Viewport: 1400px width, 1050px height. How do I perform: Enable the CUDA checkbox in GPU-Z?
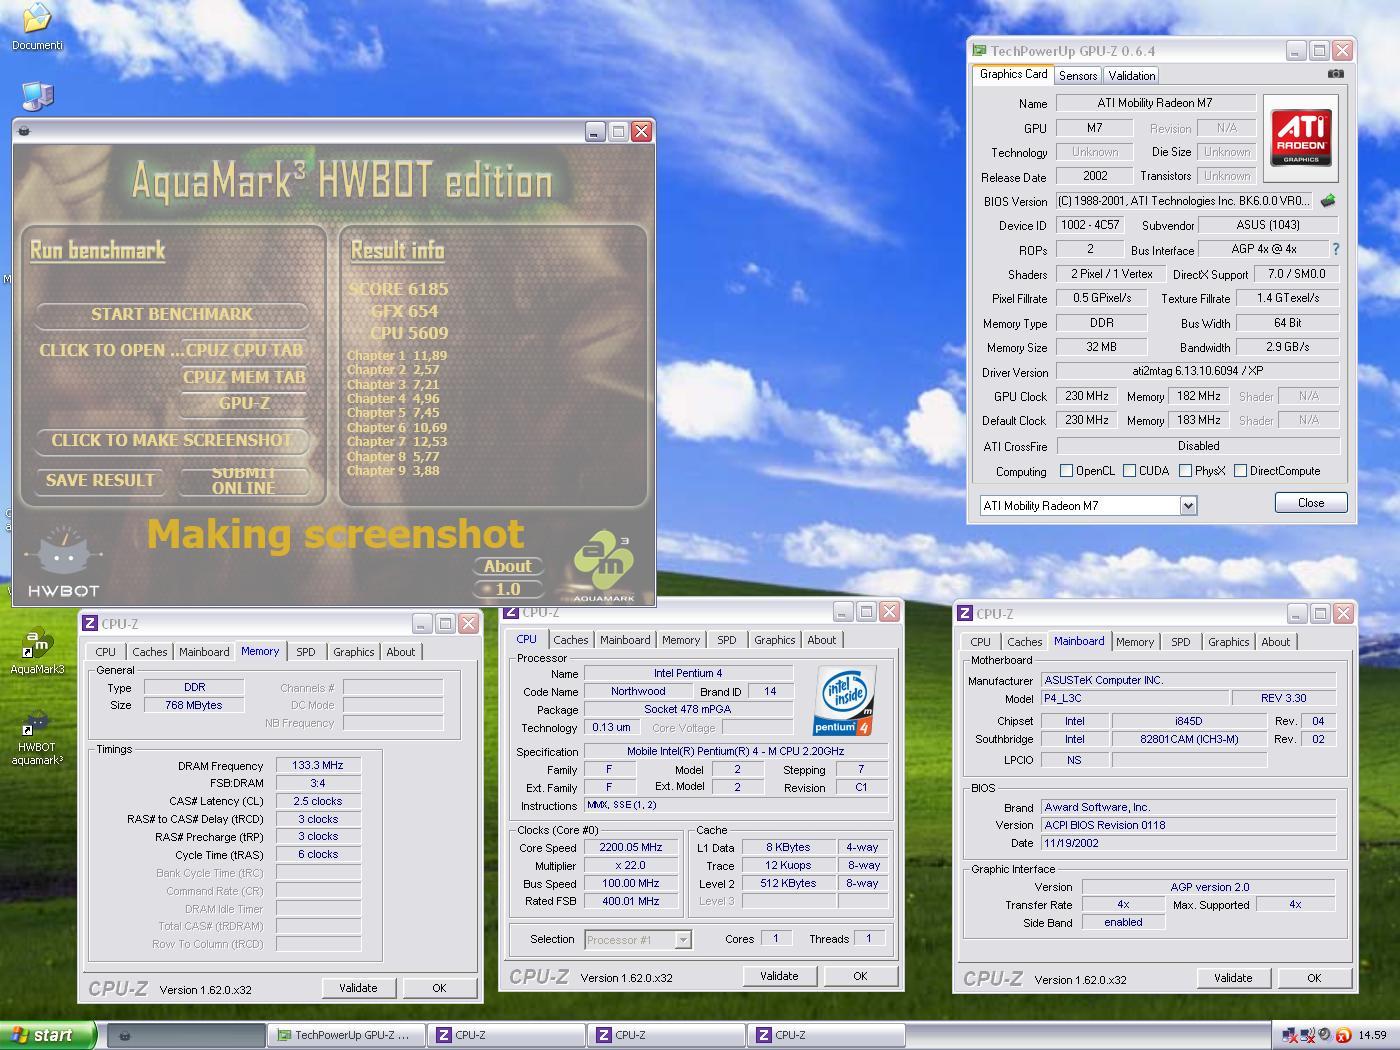point(1129,471)
